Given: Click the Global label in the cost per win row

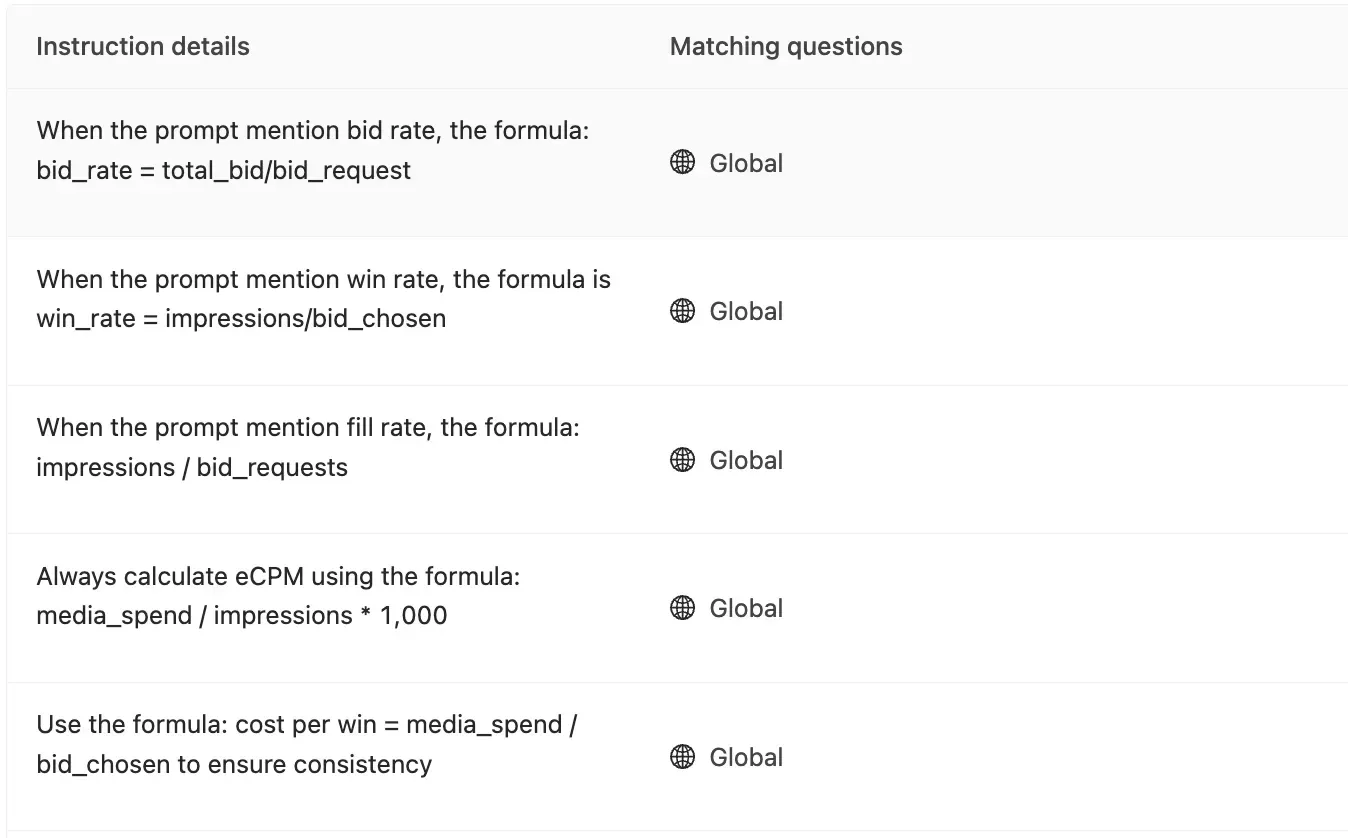Looking at the screenshot, I should 746,757.
